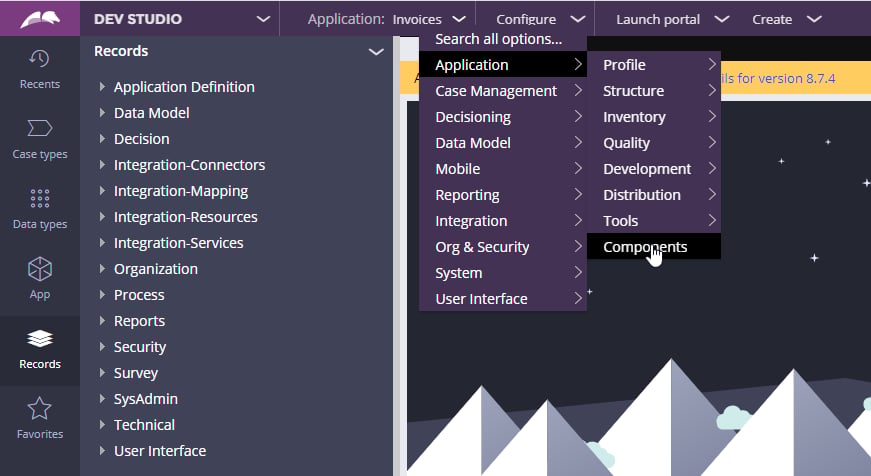This screenshot has width=871, height=476.
Task: Open the DEV STUDIO dropdown arrow
Action: click(263, 19)
